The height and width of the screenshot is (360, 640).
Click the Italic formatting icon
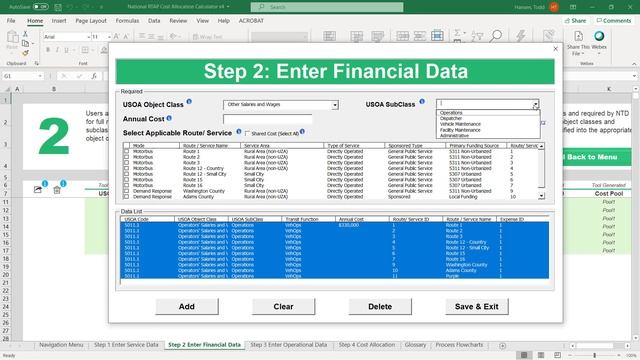point(57,50)
